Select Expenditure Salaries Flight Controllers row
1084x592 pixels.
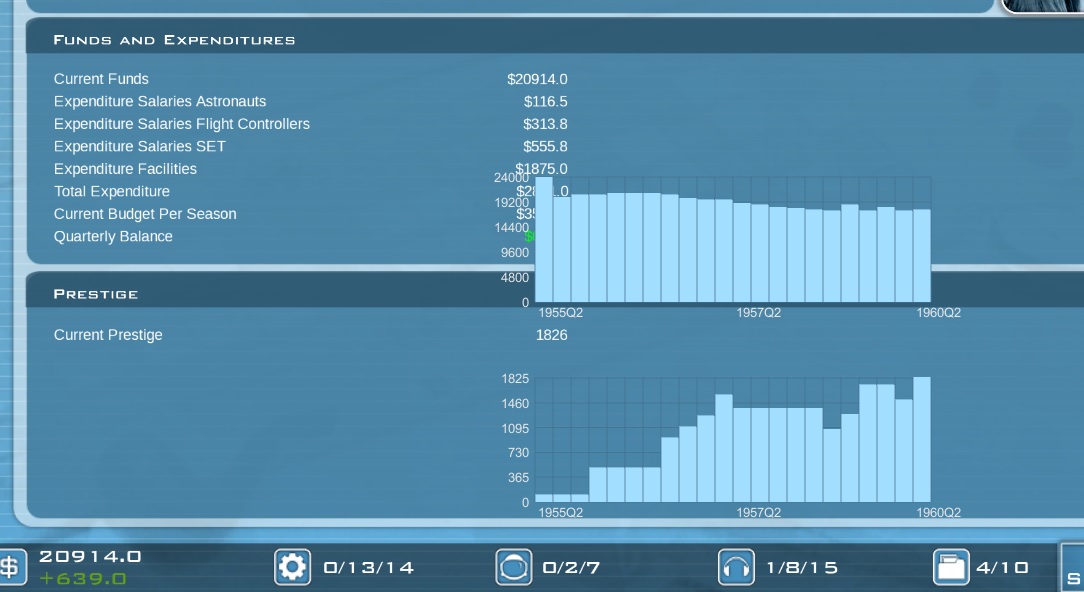[x=182, y=124]
